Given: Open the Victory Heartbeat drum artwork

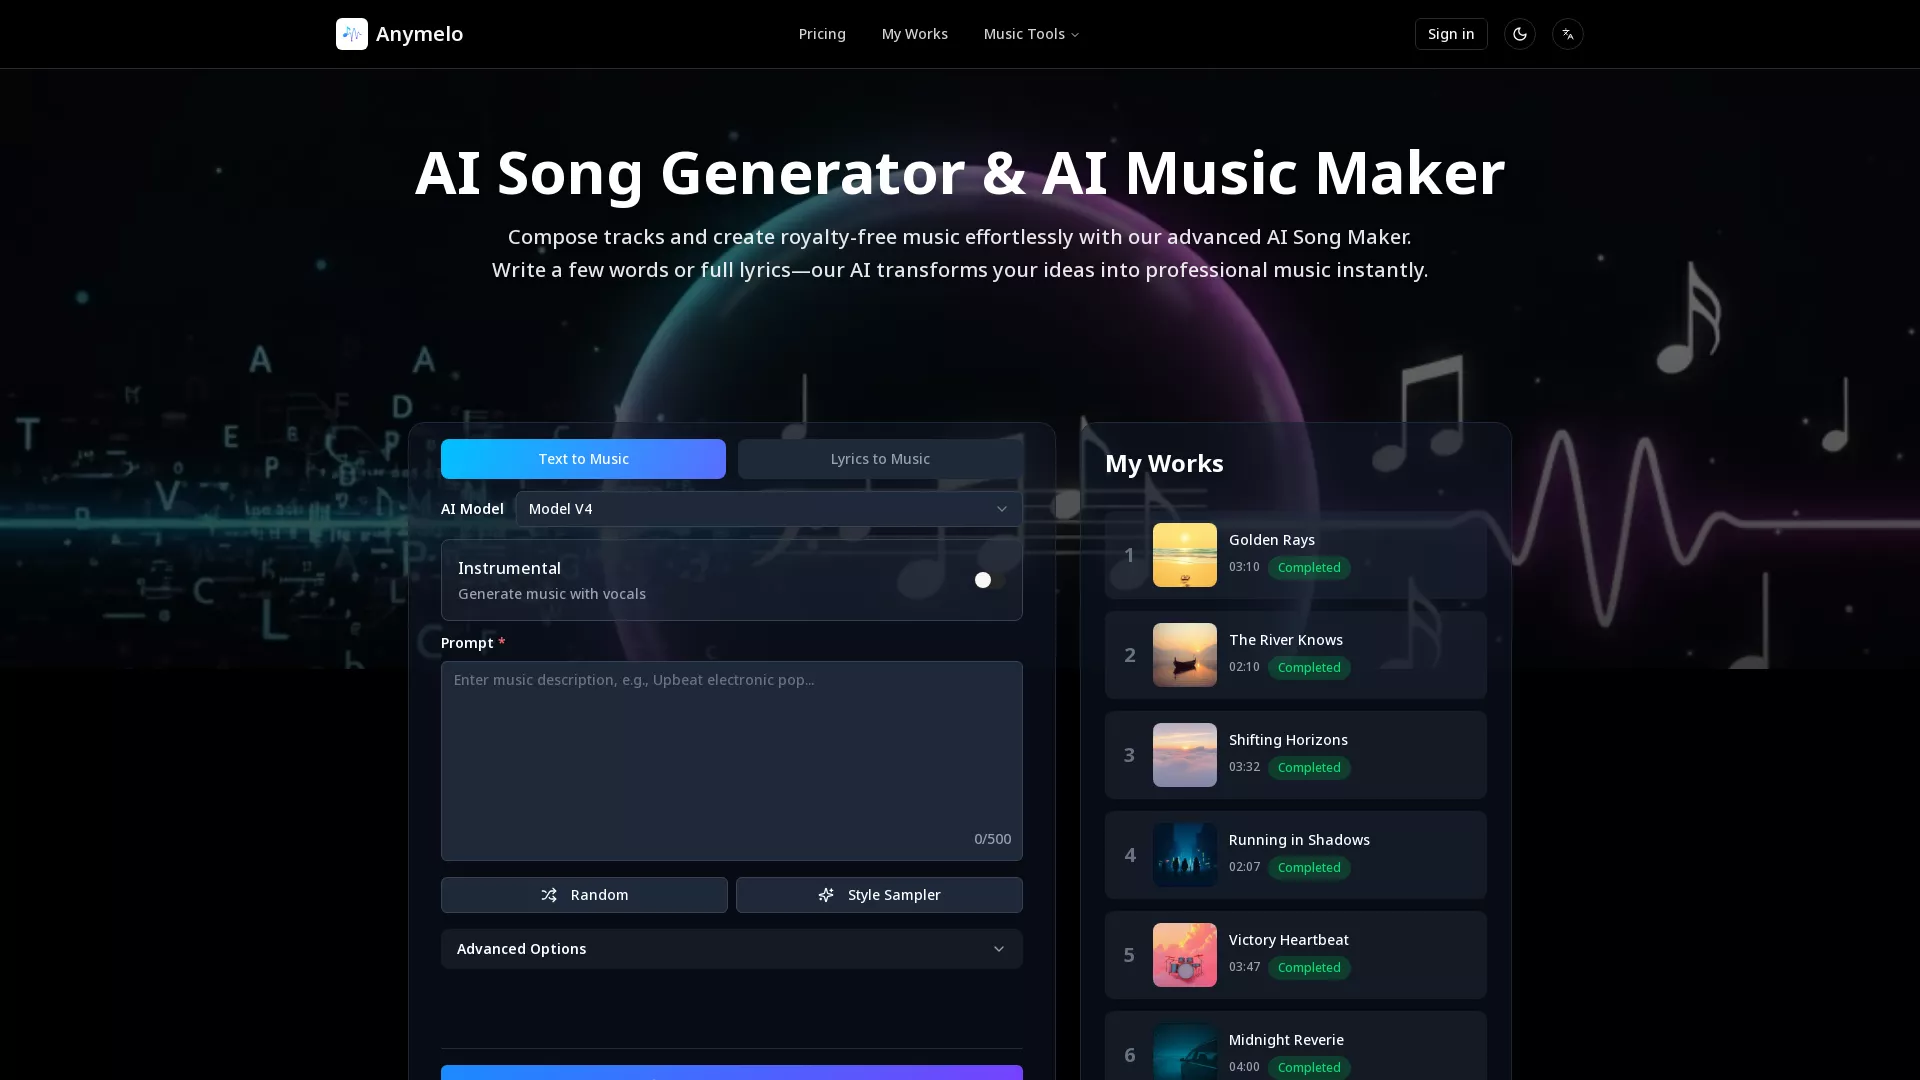Looking at the screenshot, I should [x=1184, y=955].
